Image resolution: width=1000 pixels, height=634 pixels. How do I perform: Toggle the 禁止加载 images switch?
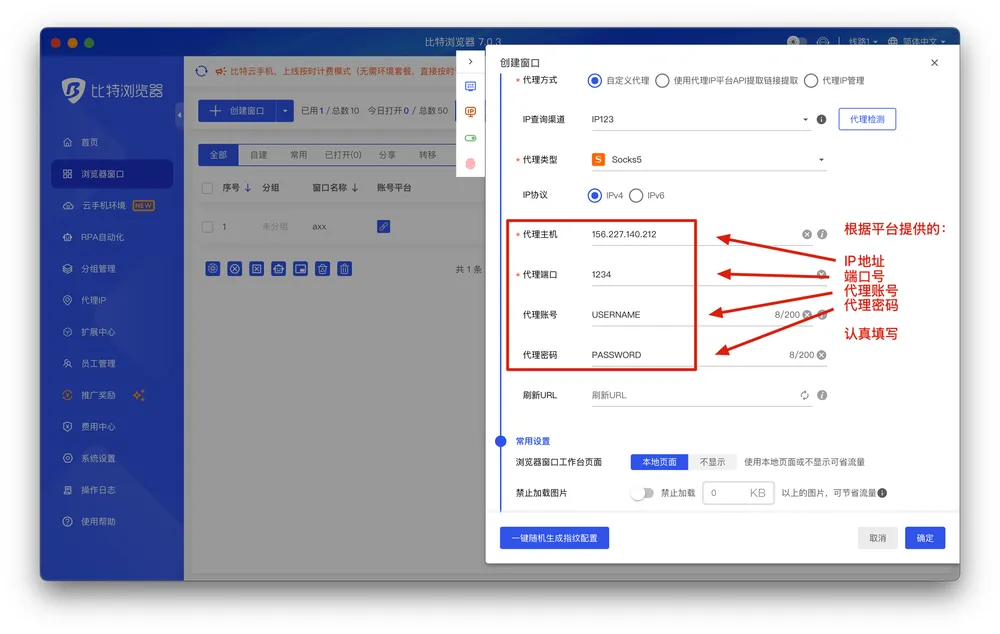click(x=642, y=493)
